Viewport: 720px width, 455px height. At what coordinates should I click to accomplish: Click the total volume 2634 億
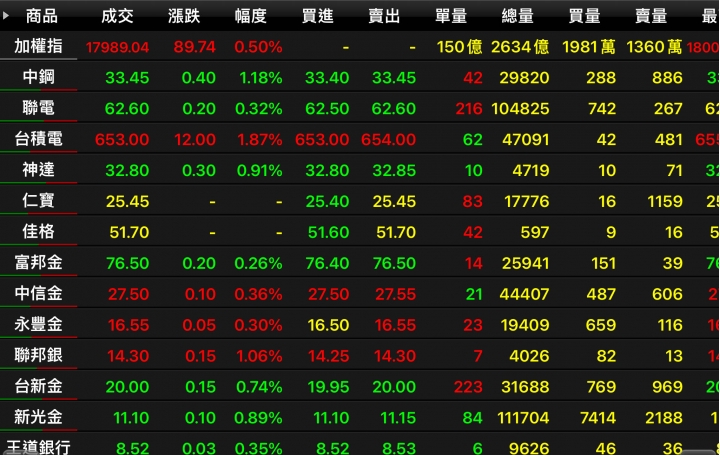point(520,47)
